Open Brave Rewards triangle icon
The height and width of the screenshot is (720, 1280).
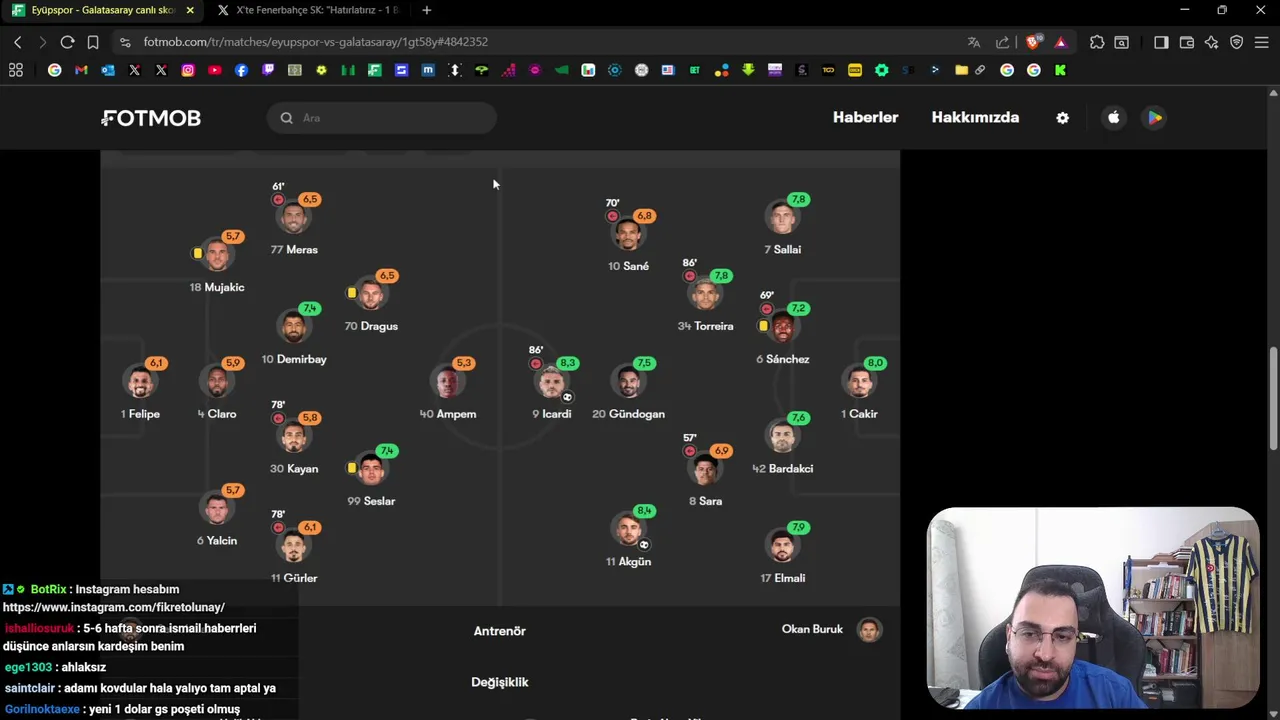[1061, 42]
